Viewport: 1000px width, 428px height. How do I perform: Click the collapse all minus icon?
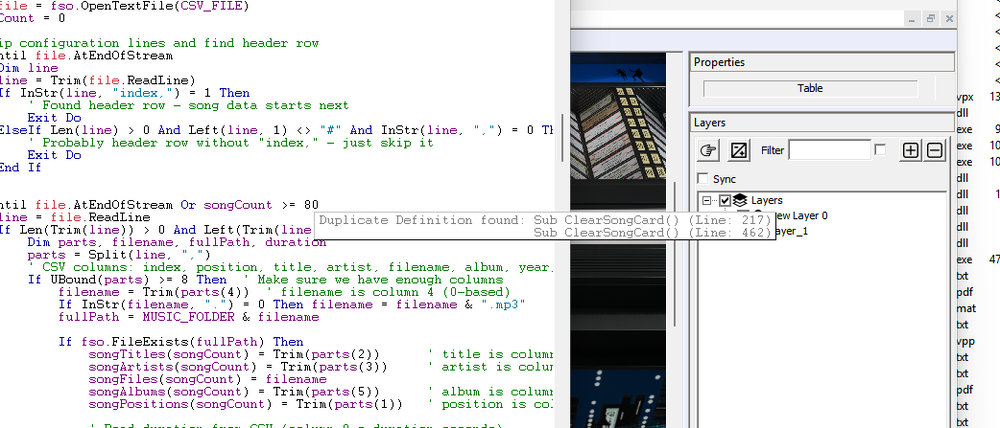pos(934,151)
